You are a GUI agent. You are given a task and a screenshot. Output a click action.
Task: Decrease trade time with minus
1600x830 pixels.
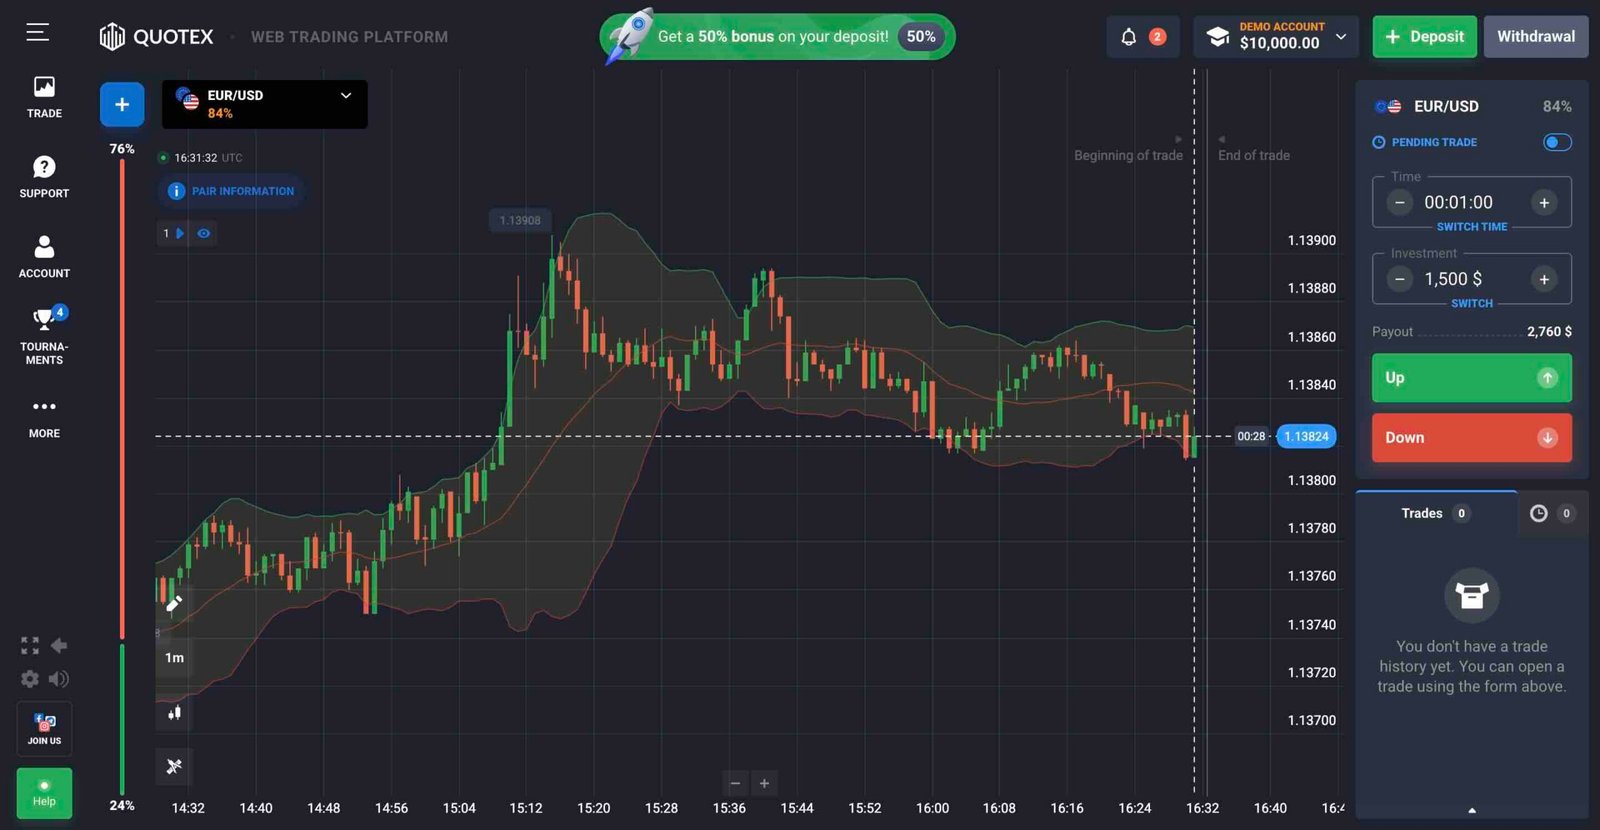point(1400,203)
